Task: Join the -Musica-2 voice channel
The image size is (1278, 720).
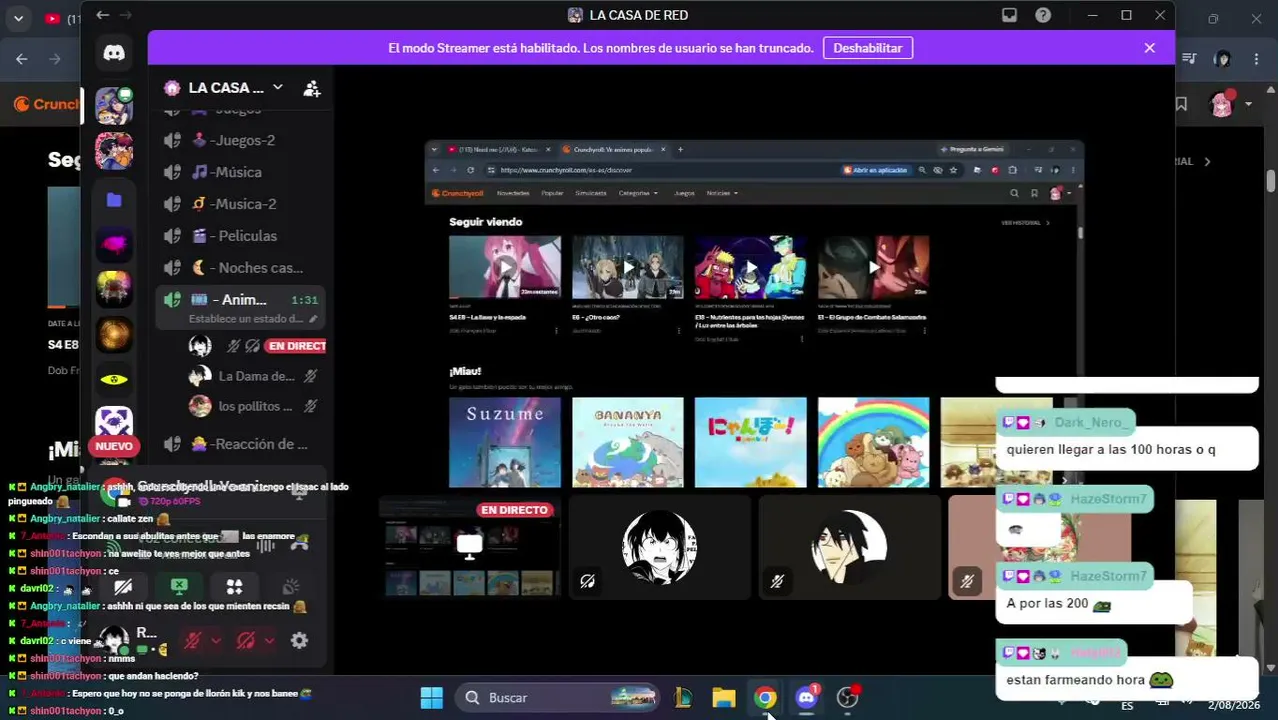Action: point(240,204)
